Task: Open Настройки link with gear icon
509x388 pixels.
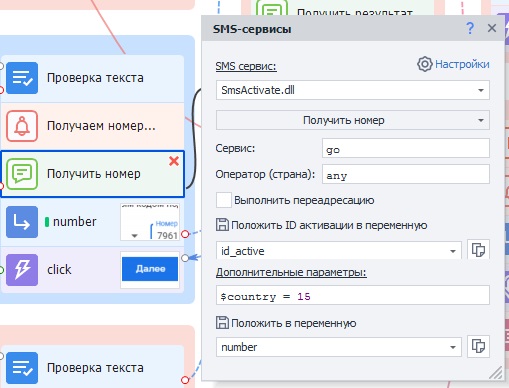Action: coord(453,64)
